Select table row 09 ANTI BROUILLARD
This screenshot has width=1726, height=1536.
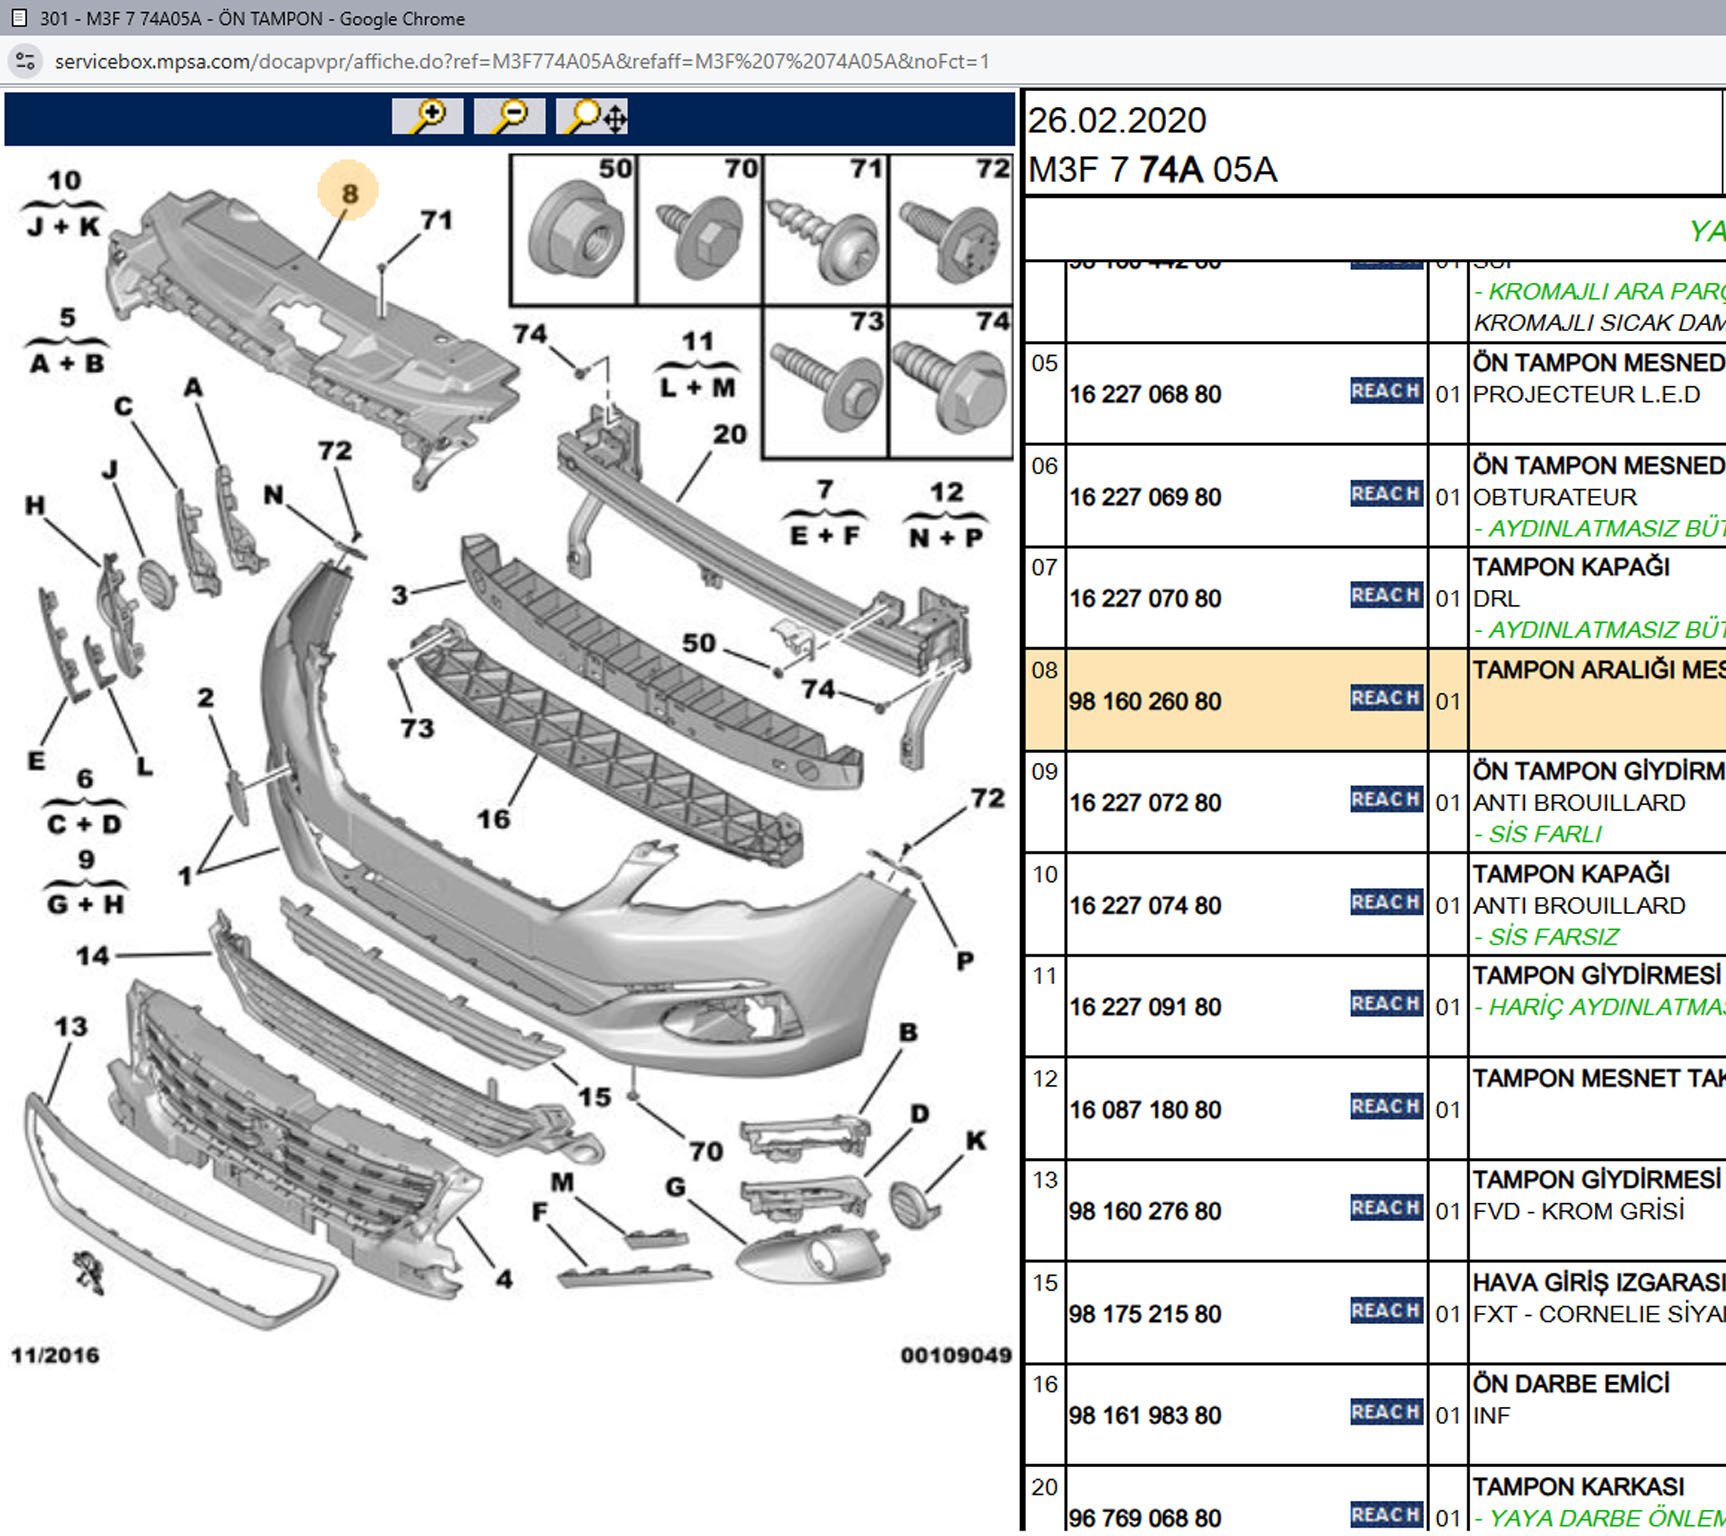(x=1578, y=803)
